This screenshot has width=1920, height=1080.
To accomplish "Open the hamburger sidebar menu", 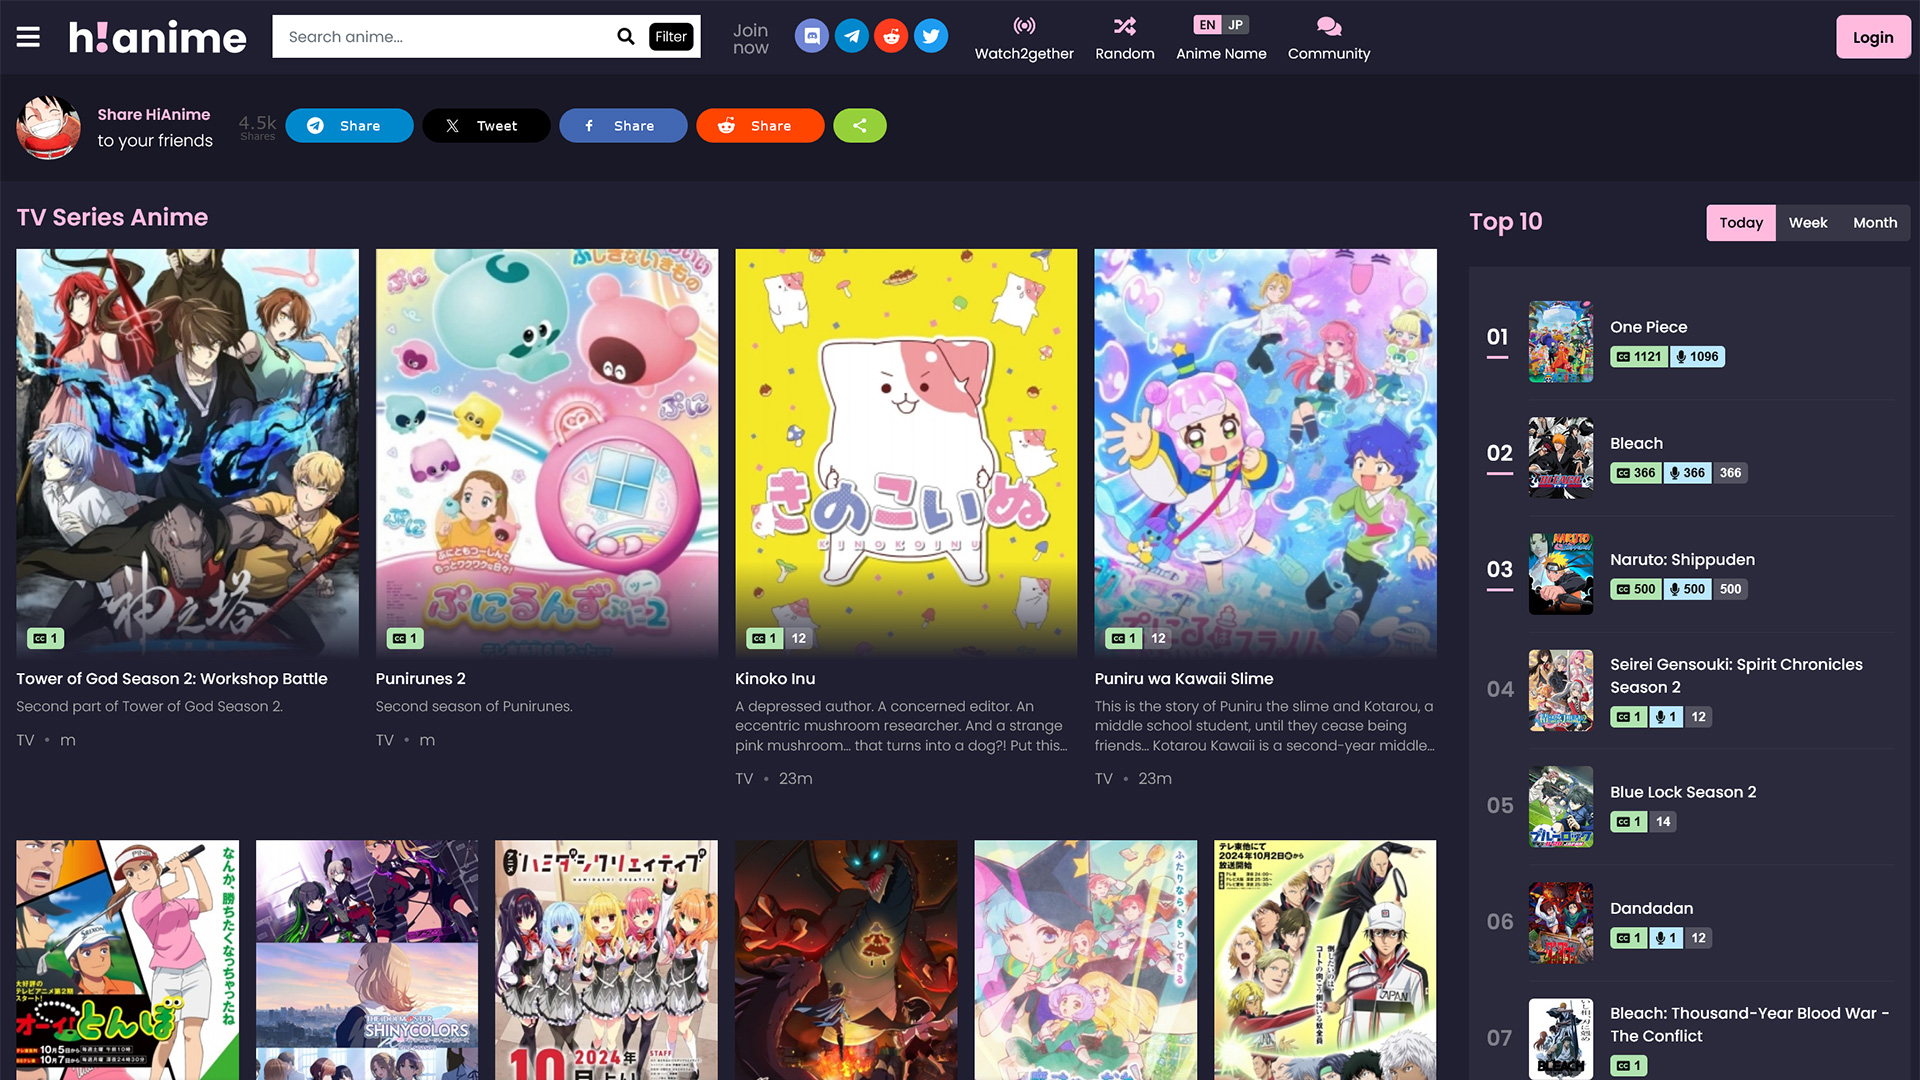I will 28,37.
